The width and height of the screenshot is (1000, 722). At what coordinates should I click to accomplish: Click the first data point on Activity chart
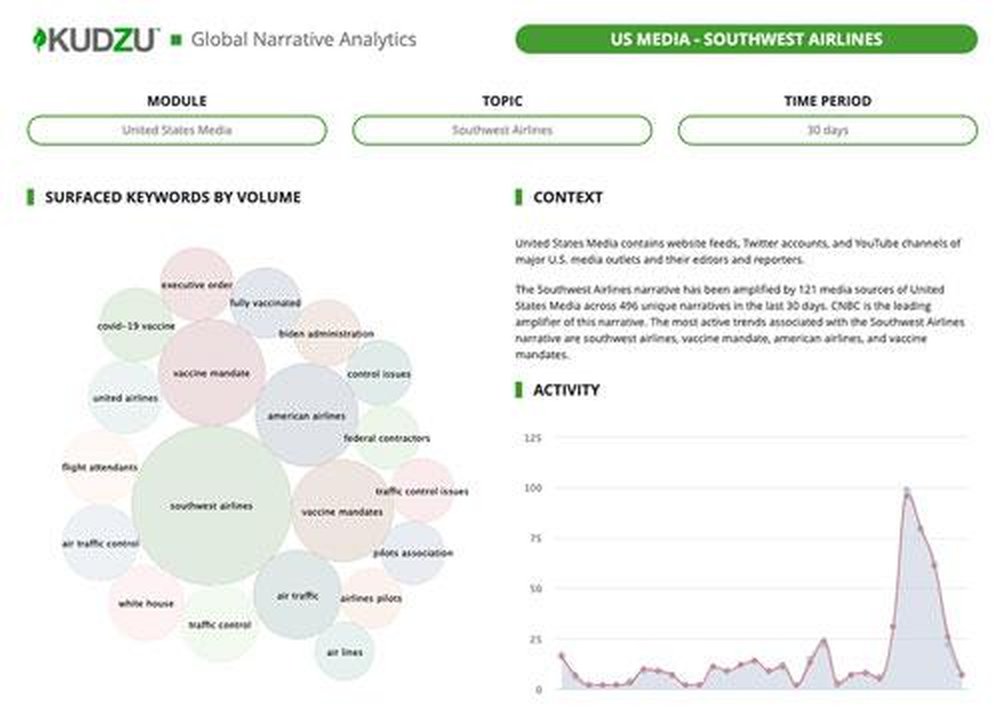pos(561,655)
